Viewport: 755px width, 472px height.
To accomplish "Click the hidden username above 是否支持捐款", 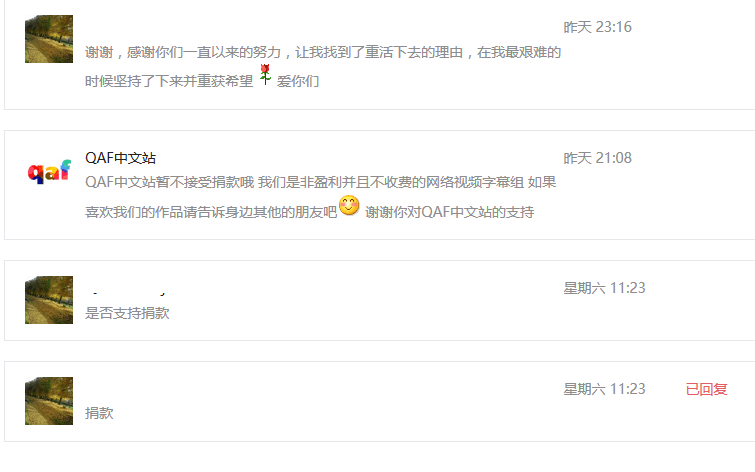I will pyautogui.click(x=126, y=290).
